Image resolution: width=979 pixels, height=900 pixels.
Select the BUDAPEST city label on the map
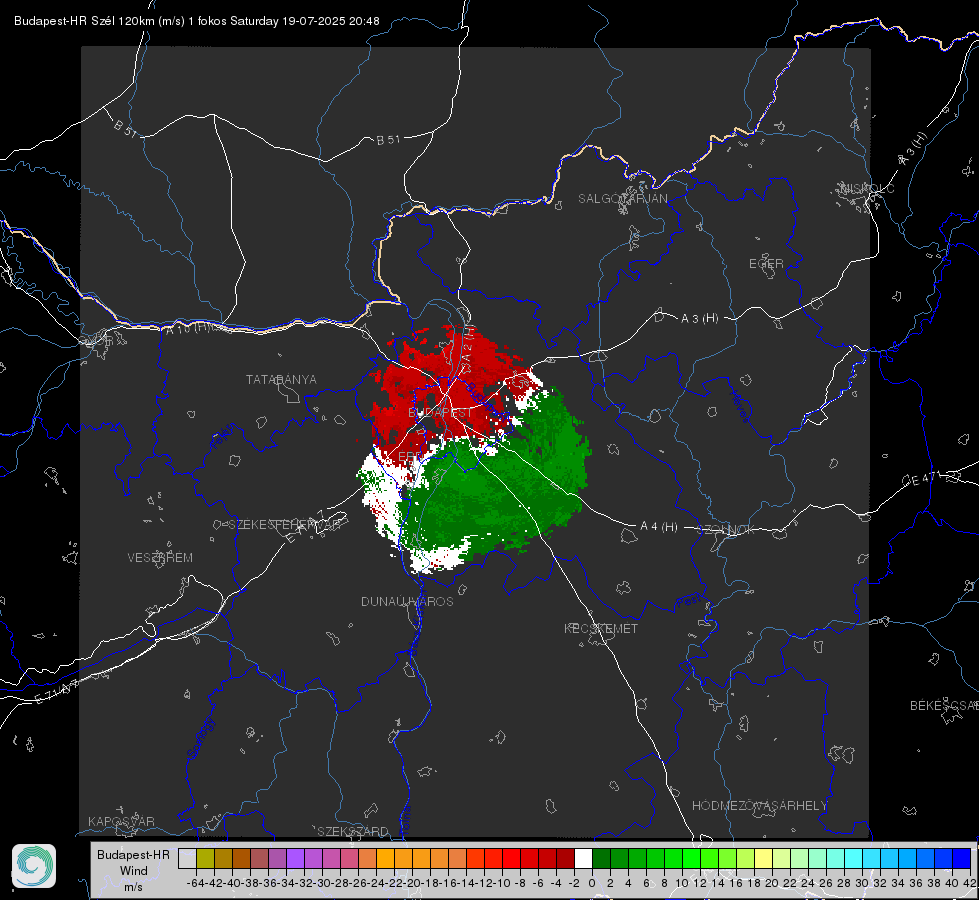440,413
